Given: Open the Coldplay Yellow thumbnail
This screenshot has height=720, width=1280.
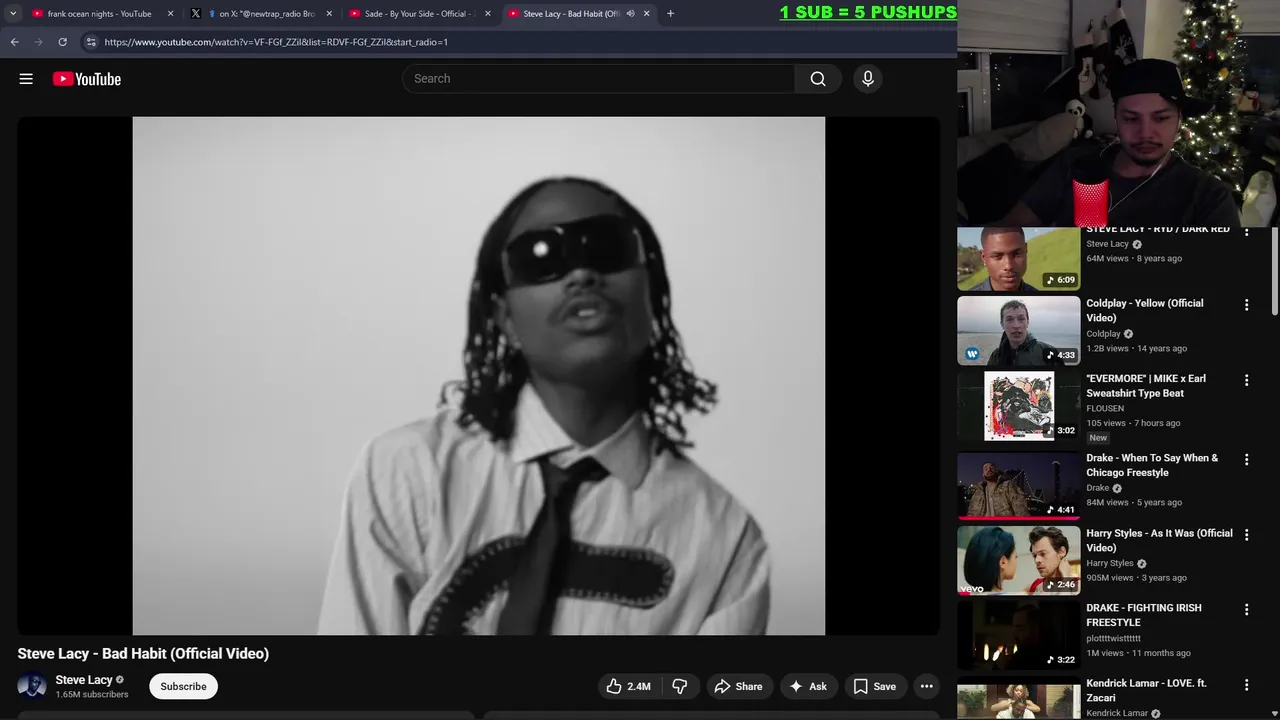Looking at the screenshot, I should click(x=1019, y=331).
